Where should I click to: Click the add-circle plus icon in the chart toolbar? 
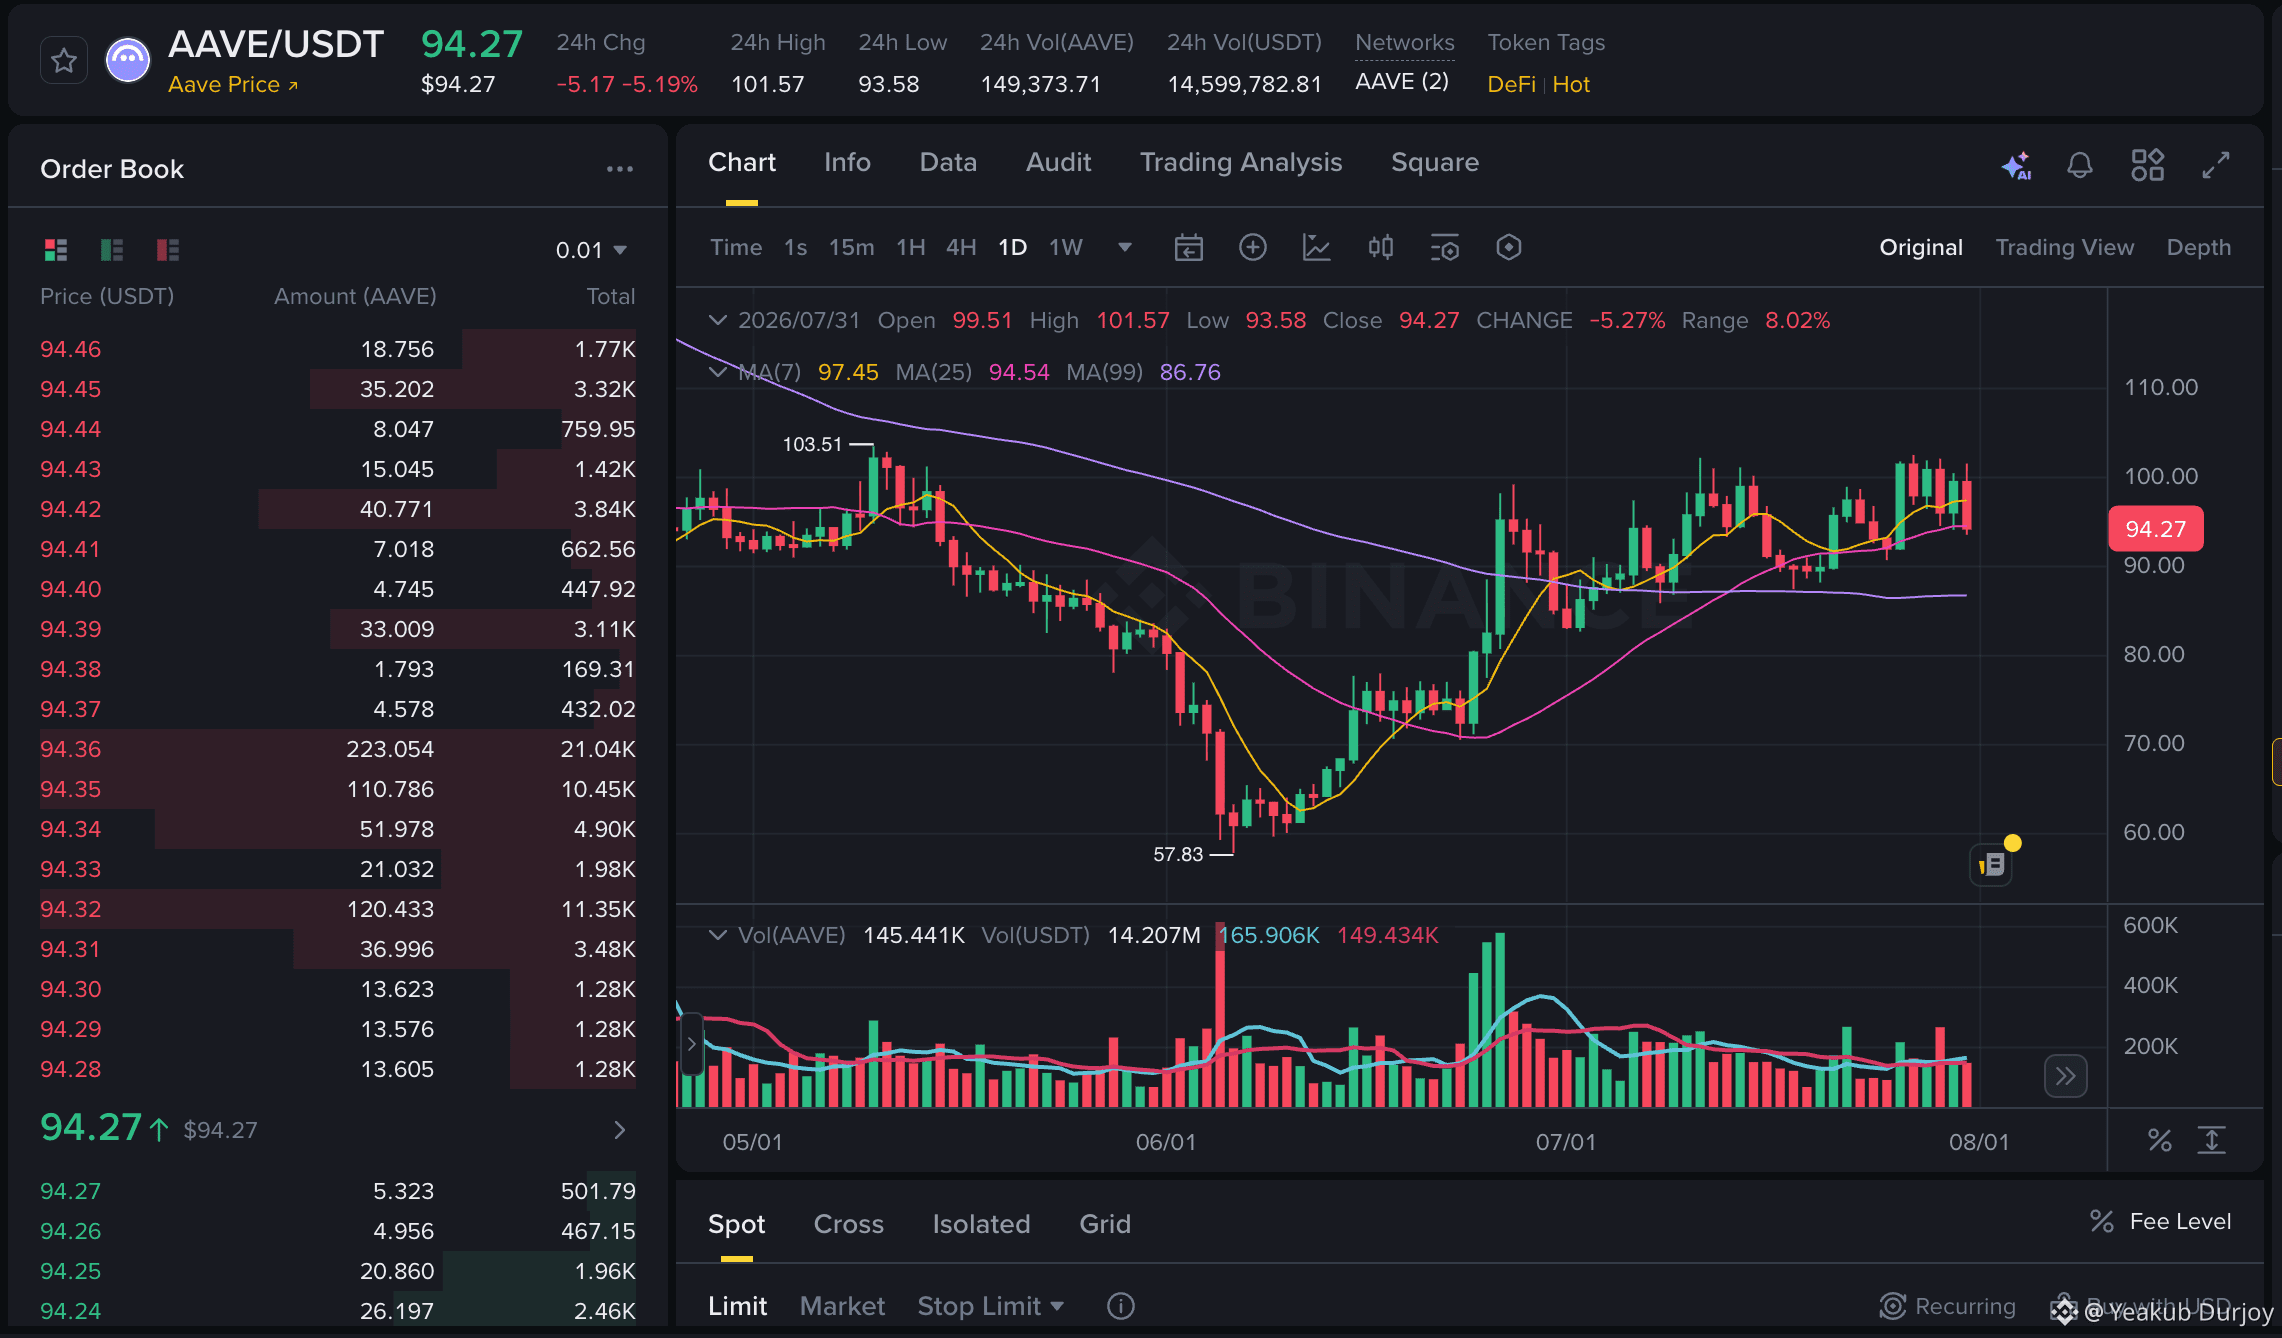1252,247
